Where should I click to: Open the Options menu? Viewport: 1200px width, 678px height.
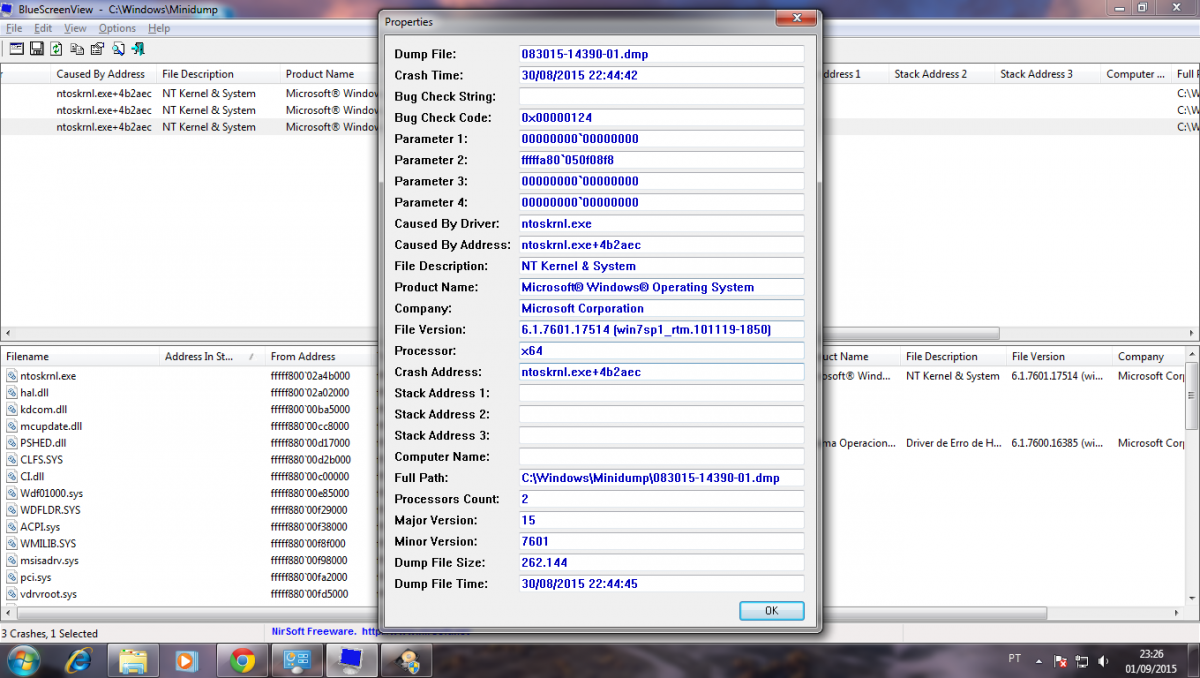click(x=118, y=28)
